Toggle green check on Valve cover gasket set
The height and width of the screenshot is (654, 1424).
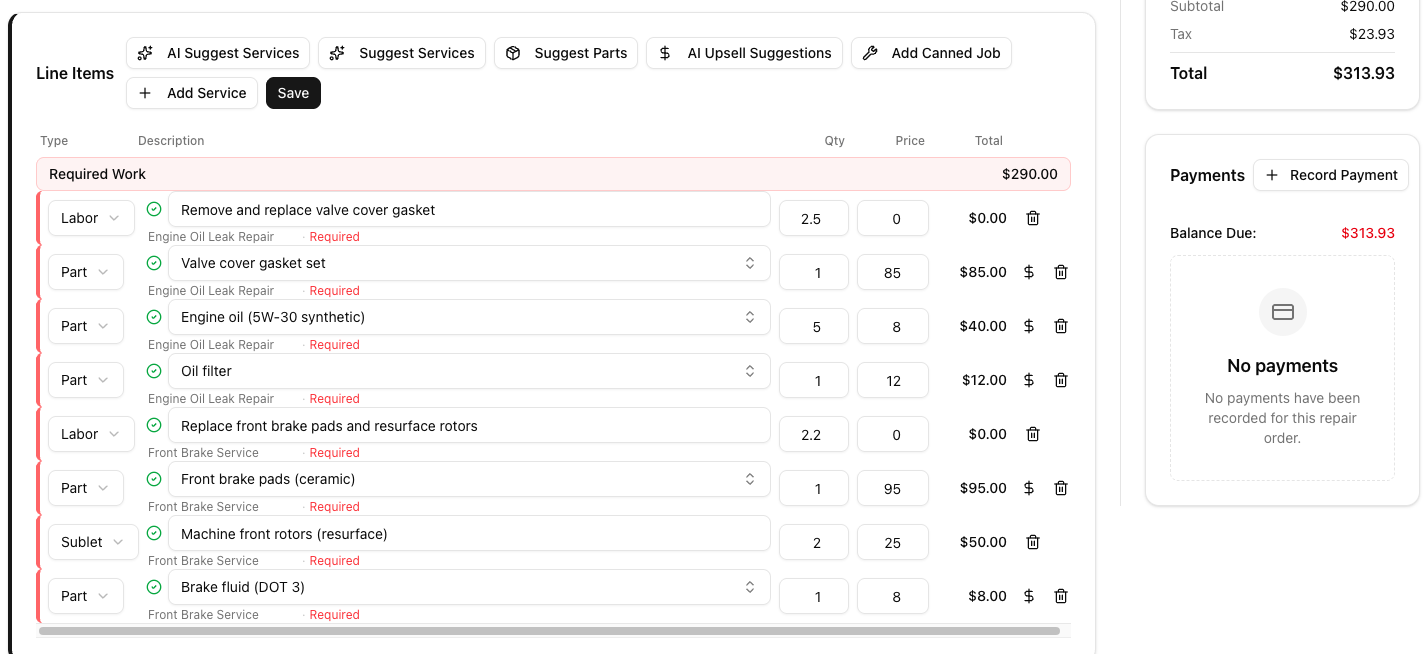pos(154,263)
